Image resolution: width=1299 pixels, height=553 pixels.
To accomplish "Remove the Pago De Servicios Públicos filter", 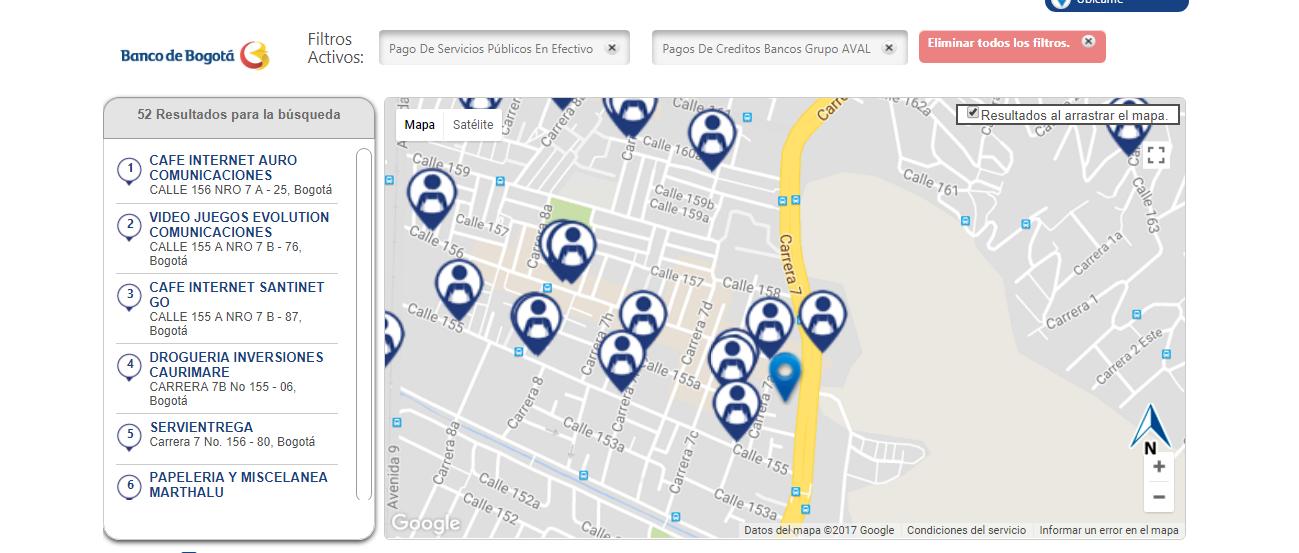I will click(612, 48).
